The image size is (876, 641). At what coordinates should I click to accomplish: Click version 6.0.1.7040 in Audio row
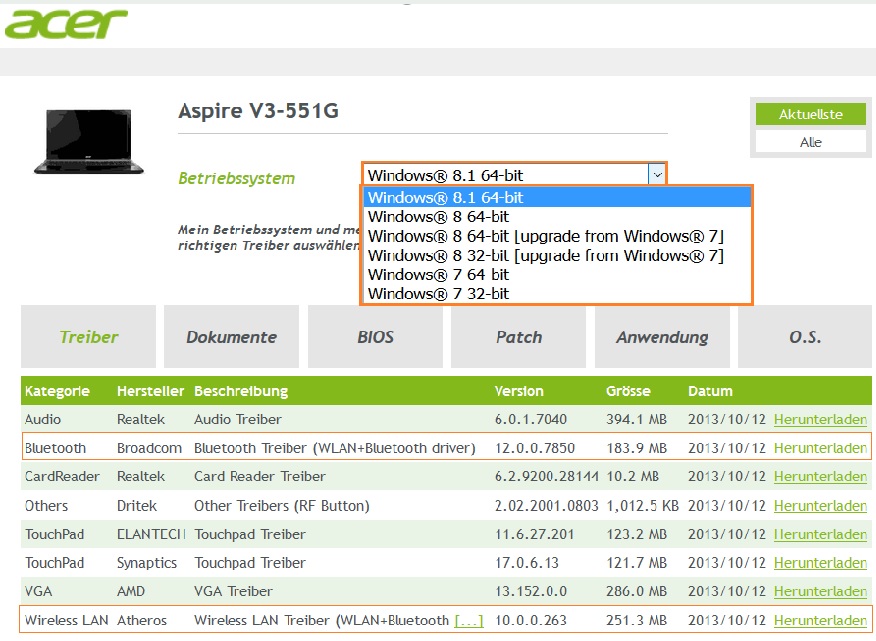tap(531, 419)
